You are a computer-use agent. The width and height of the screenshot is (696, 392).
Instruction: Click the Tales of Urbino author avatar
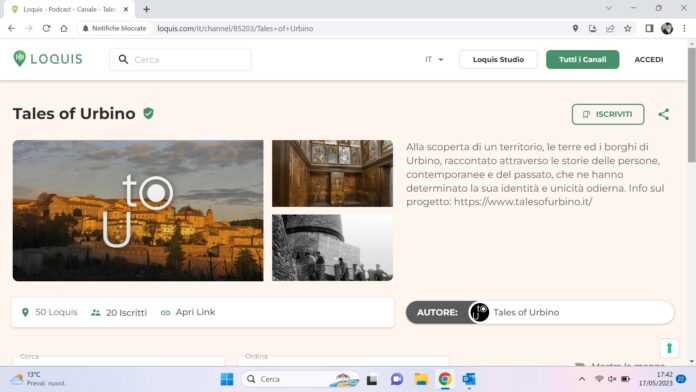tap(479, 312)
